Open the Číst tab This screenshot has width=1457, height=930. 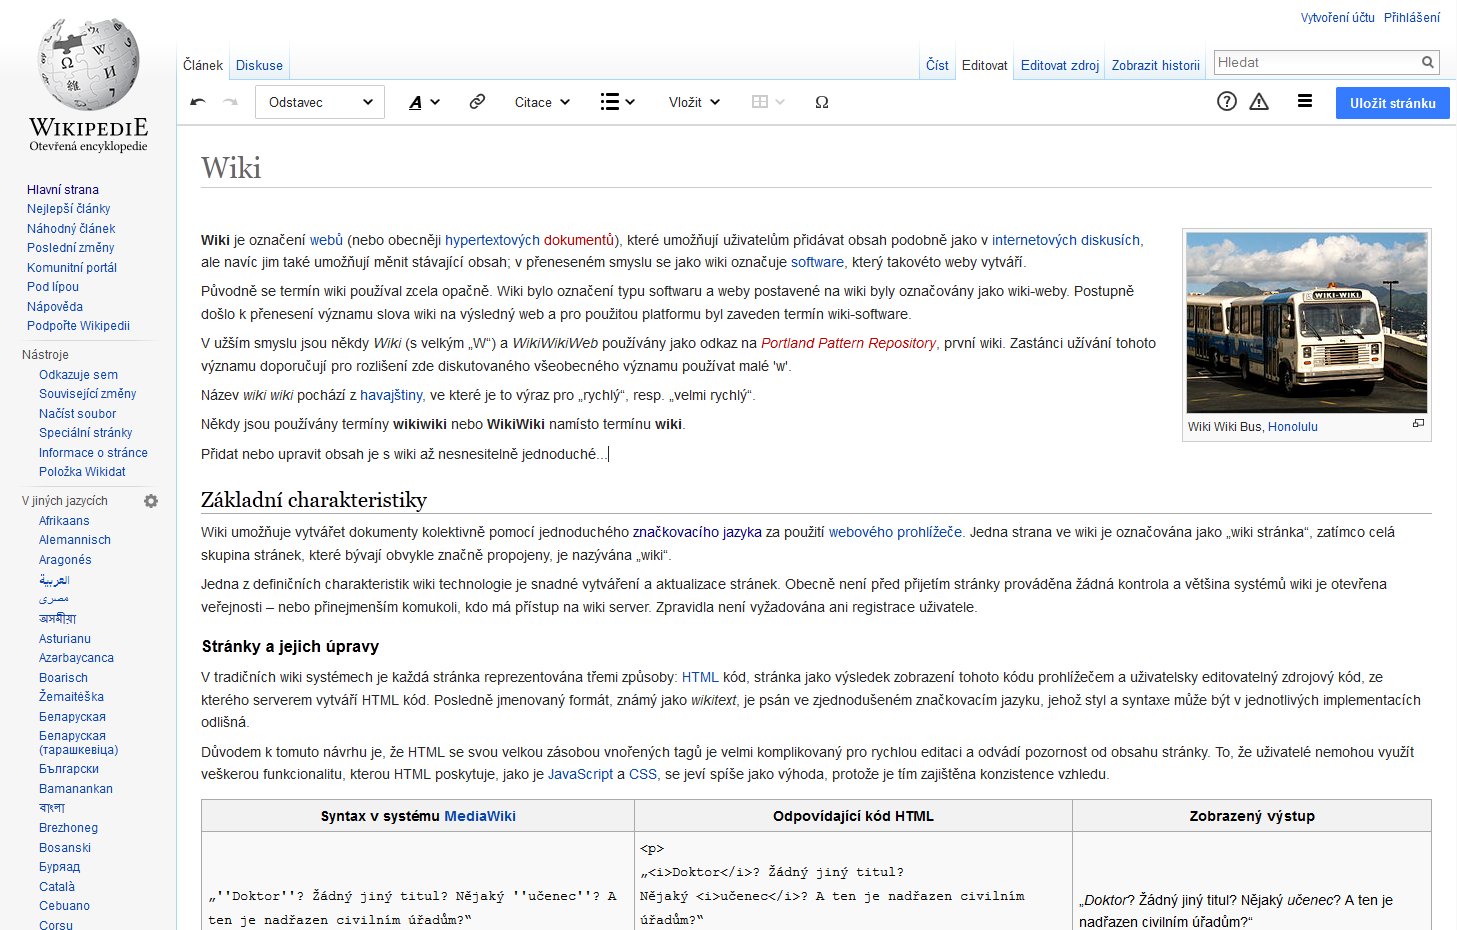(x=937, y=65)
